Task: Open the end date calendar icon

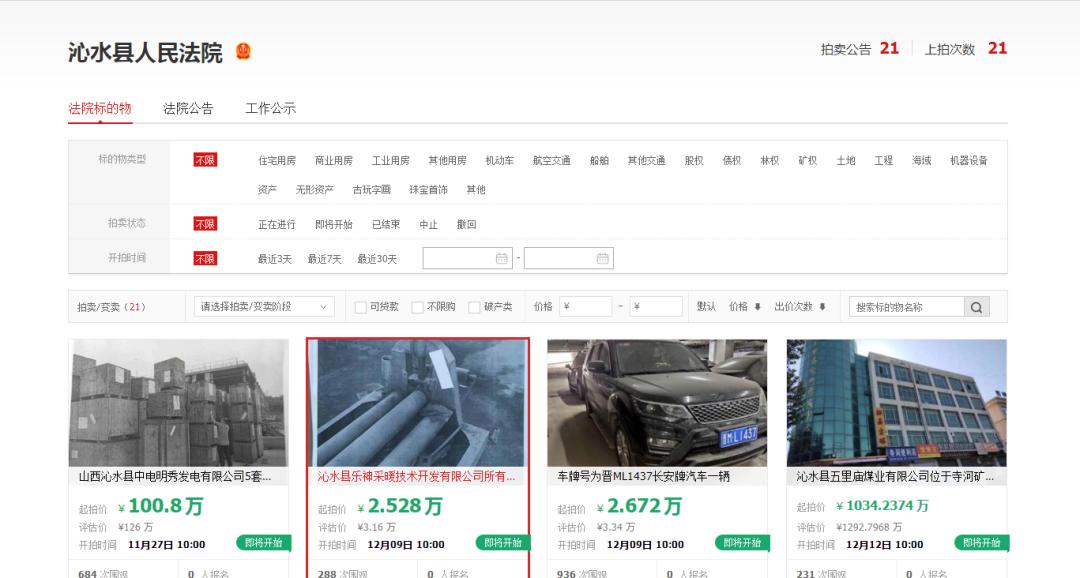Action: tap(602, 259)
